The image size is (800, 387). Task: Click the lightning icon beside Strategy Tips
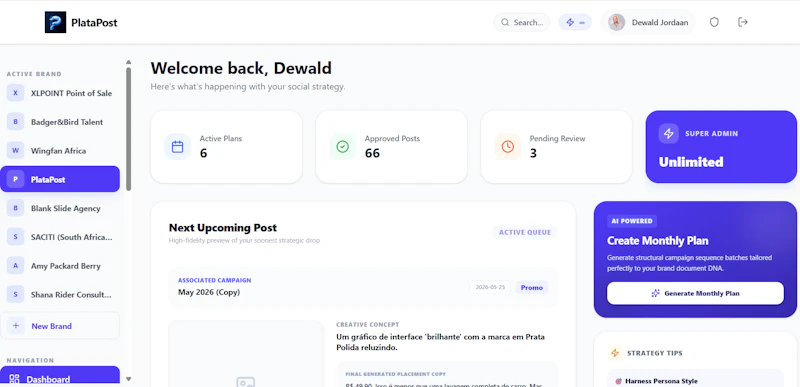point(615,353)
